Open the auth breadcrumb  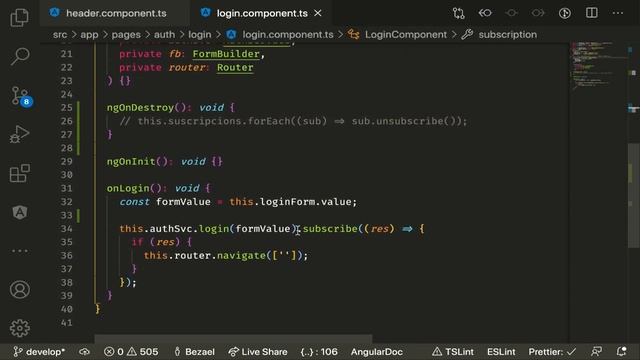pos(164,35)
